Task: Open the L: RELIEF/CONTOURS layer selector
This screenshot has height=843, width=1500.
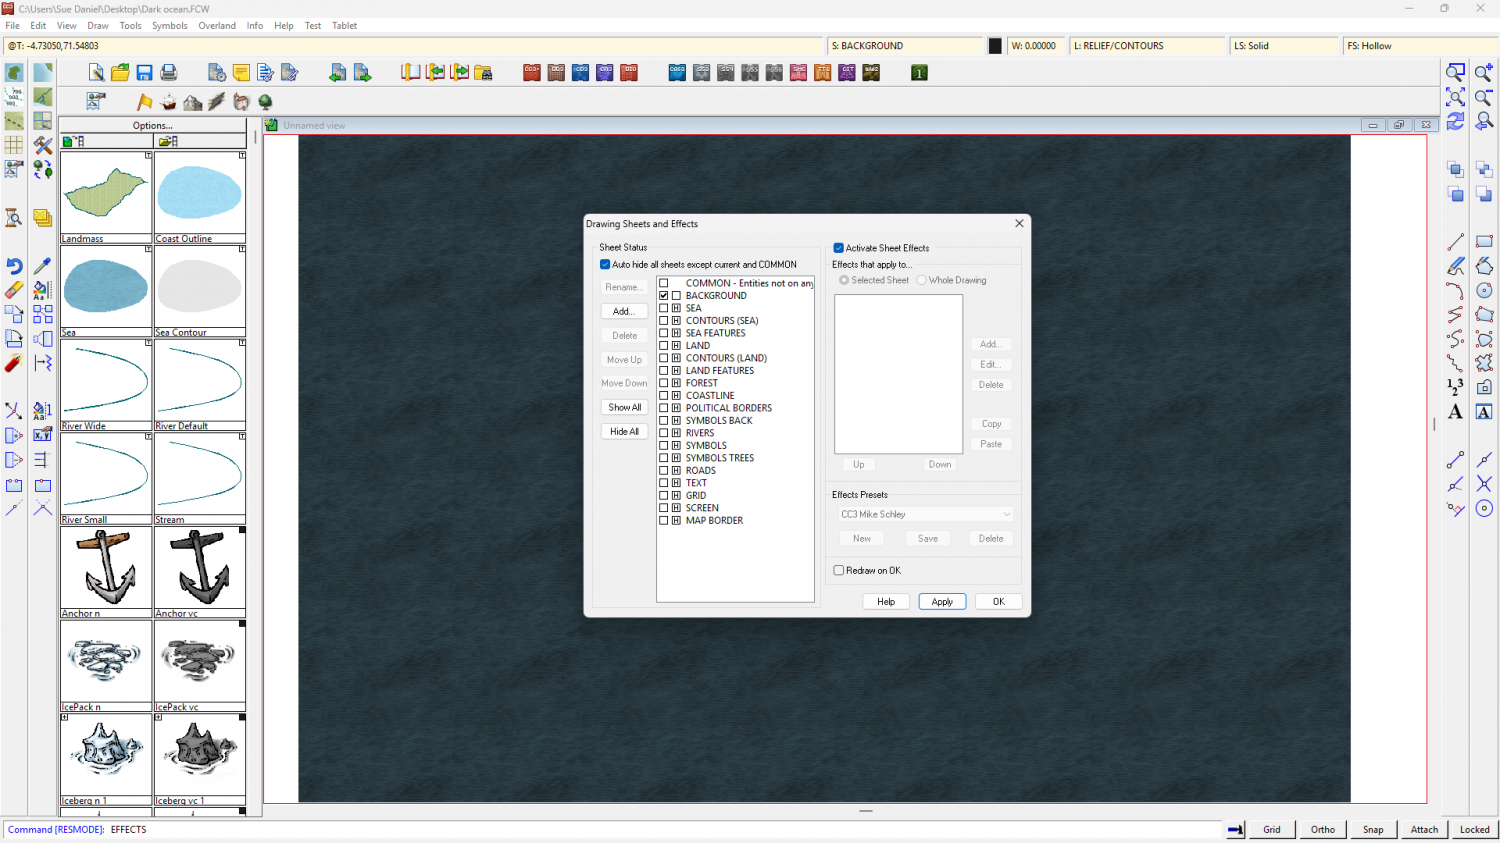Action: 1147,46
